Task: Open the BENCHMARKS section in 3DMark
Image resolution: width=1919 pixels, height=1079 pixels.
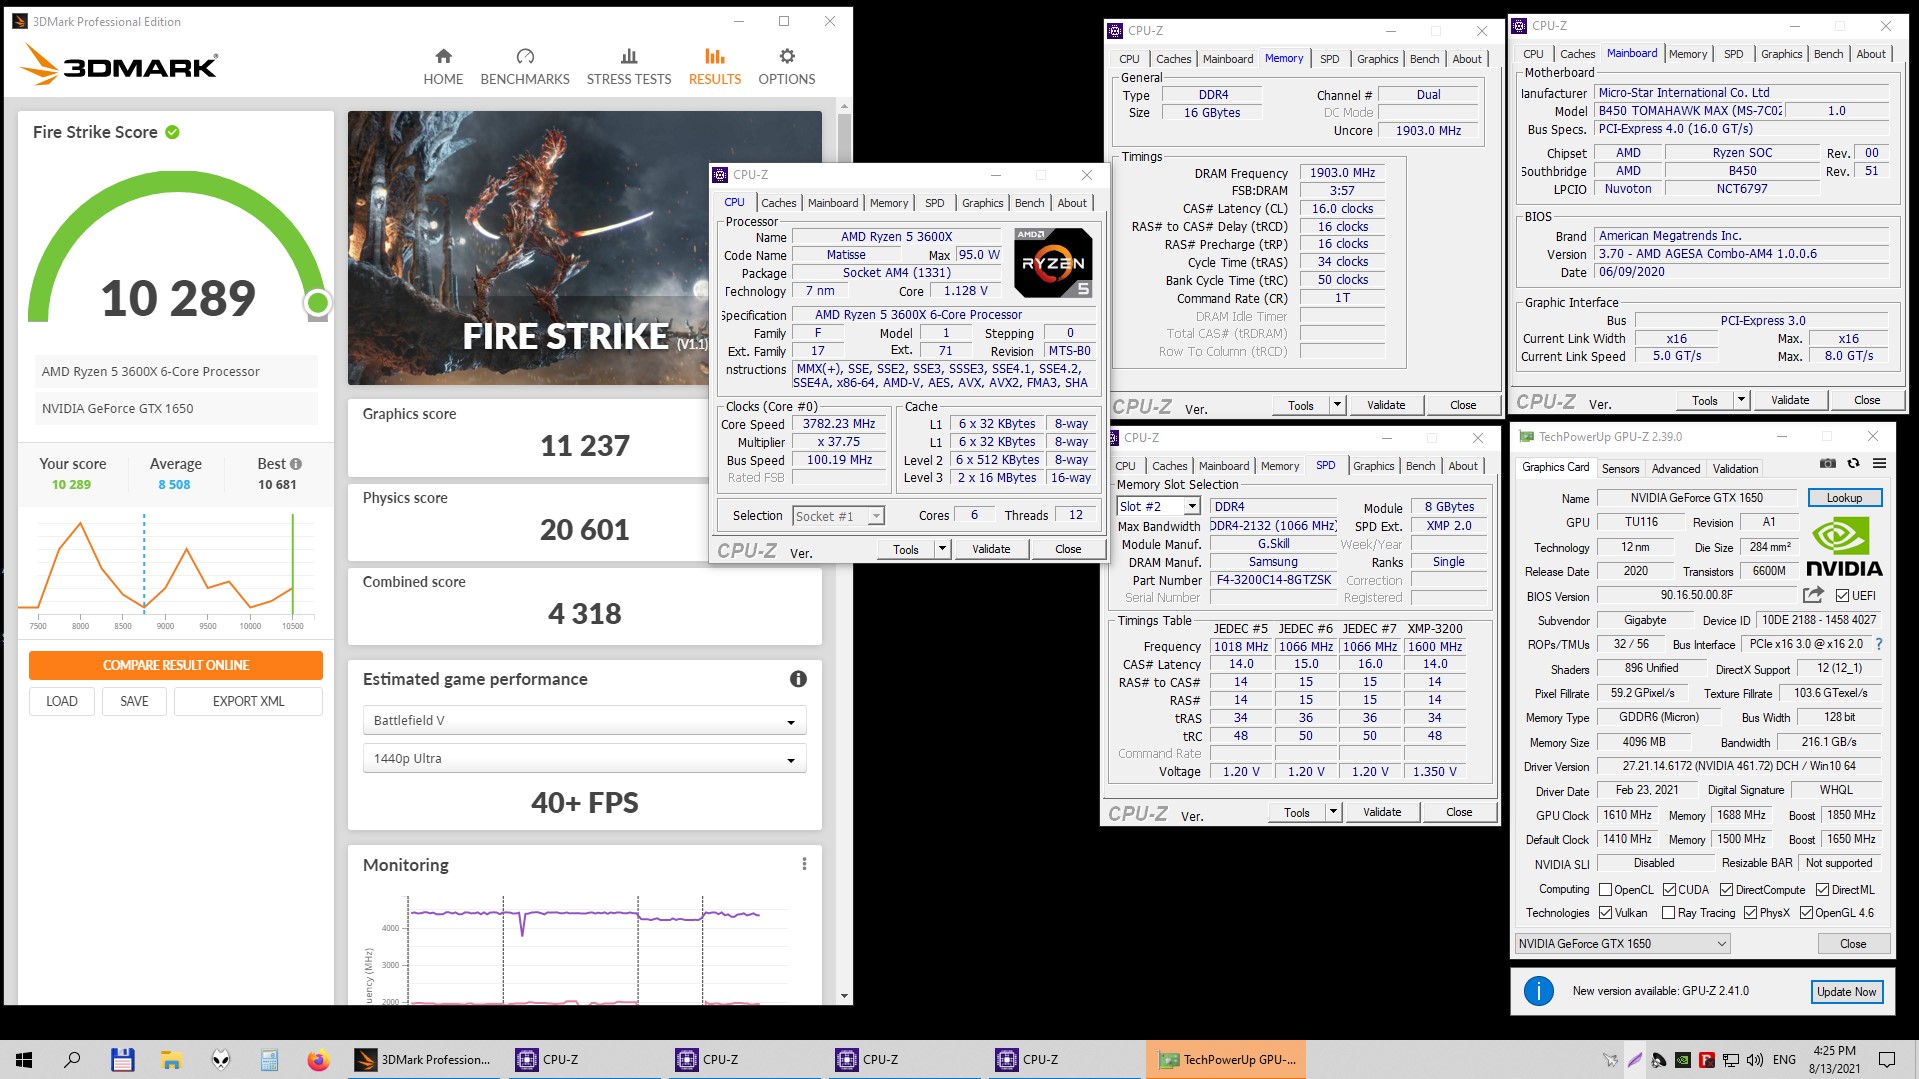Action: click(525, 67)
